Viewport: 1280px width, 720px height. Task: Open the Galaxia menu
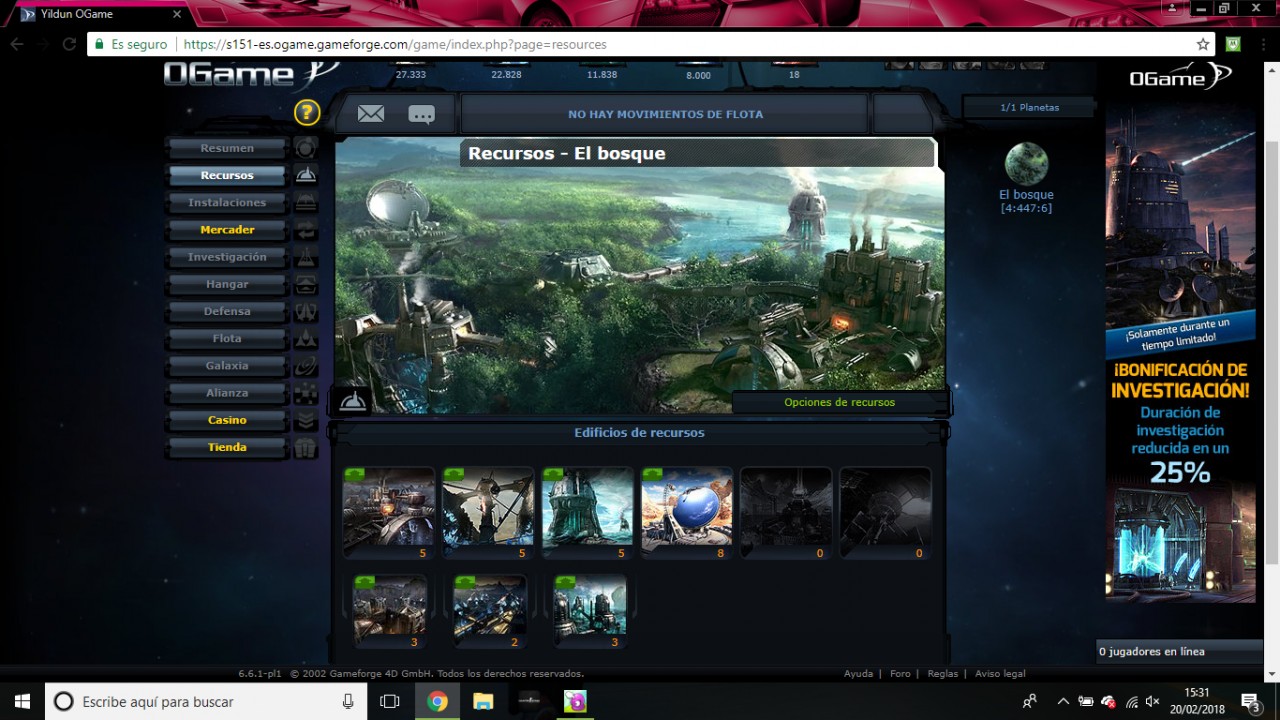(x=227, y=366)
